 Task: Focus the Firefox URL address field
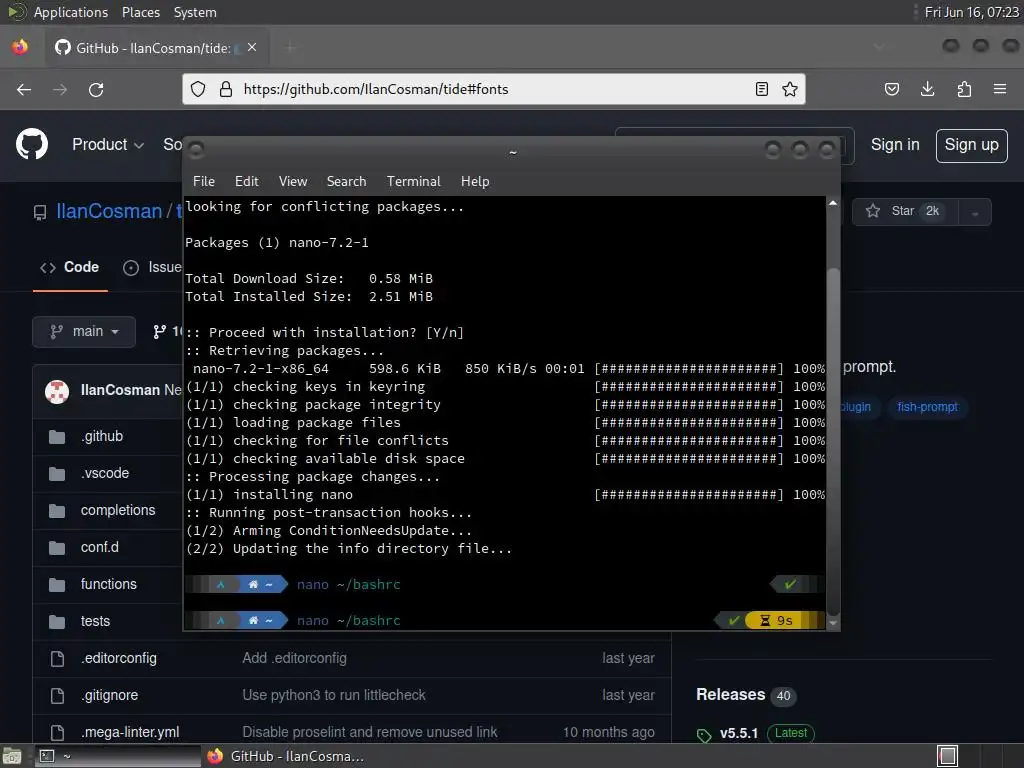495,89
